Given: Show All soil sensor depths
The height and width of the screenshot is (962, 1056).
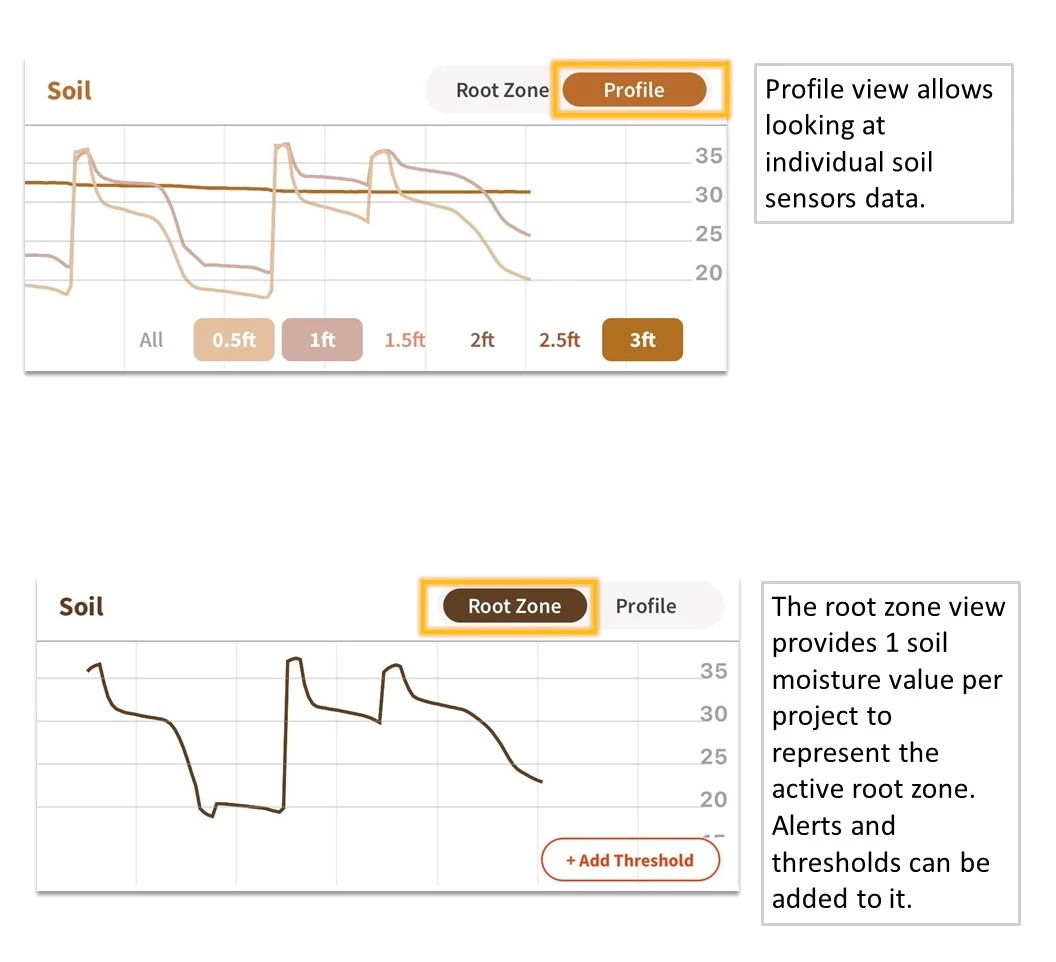Looking at the screenshot, I should pyautogui.click(x=151, y=340).
